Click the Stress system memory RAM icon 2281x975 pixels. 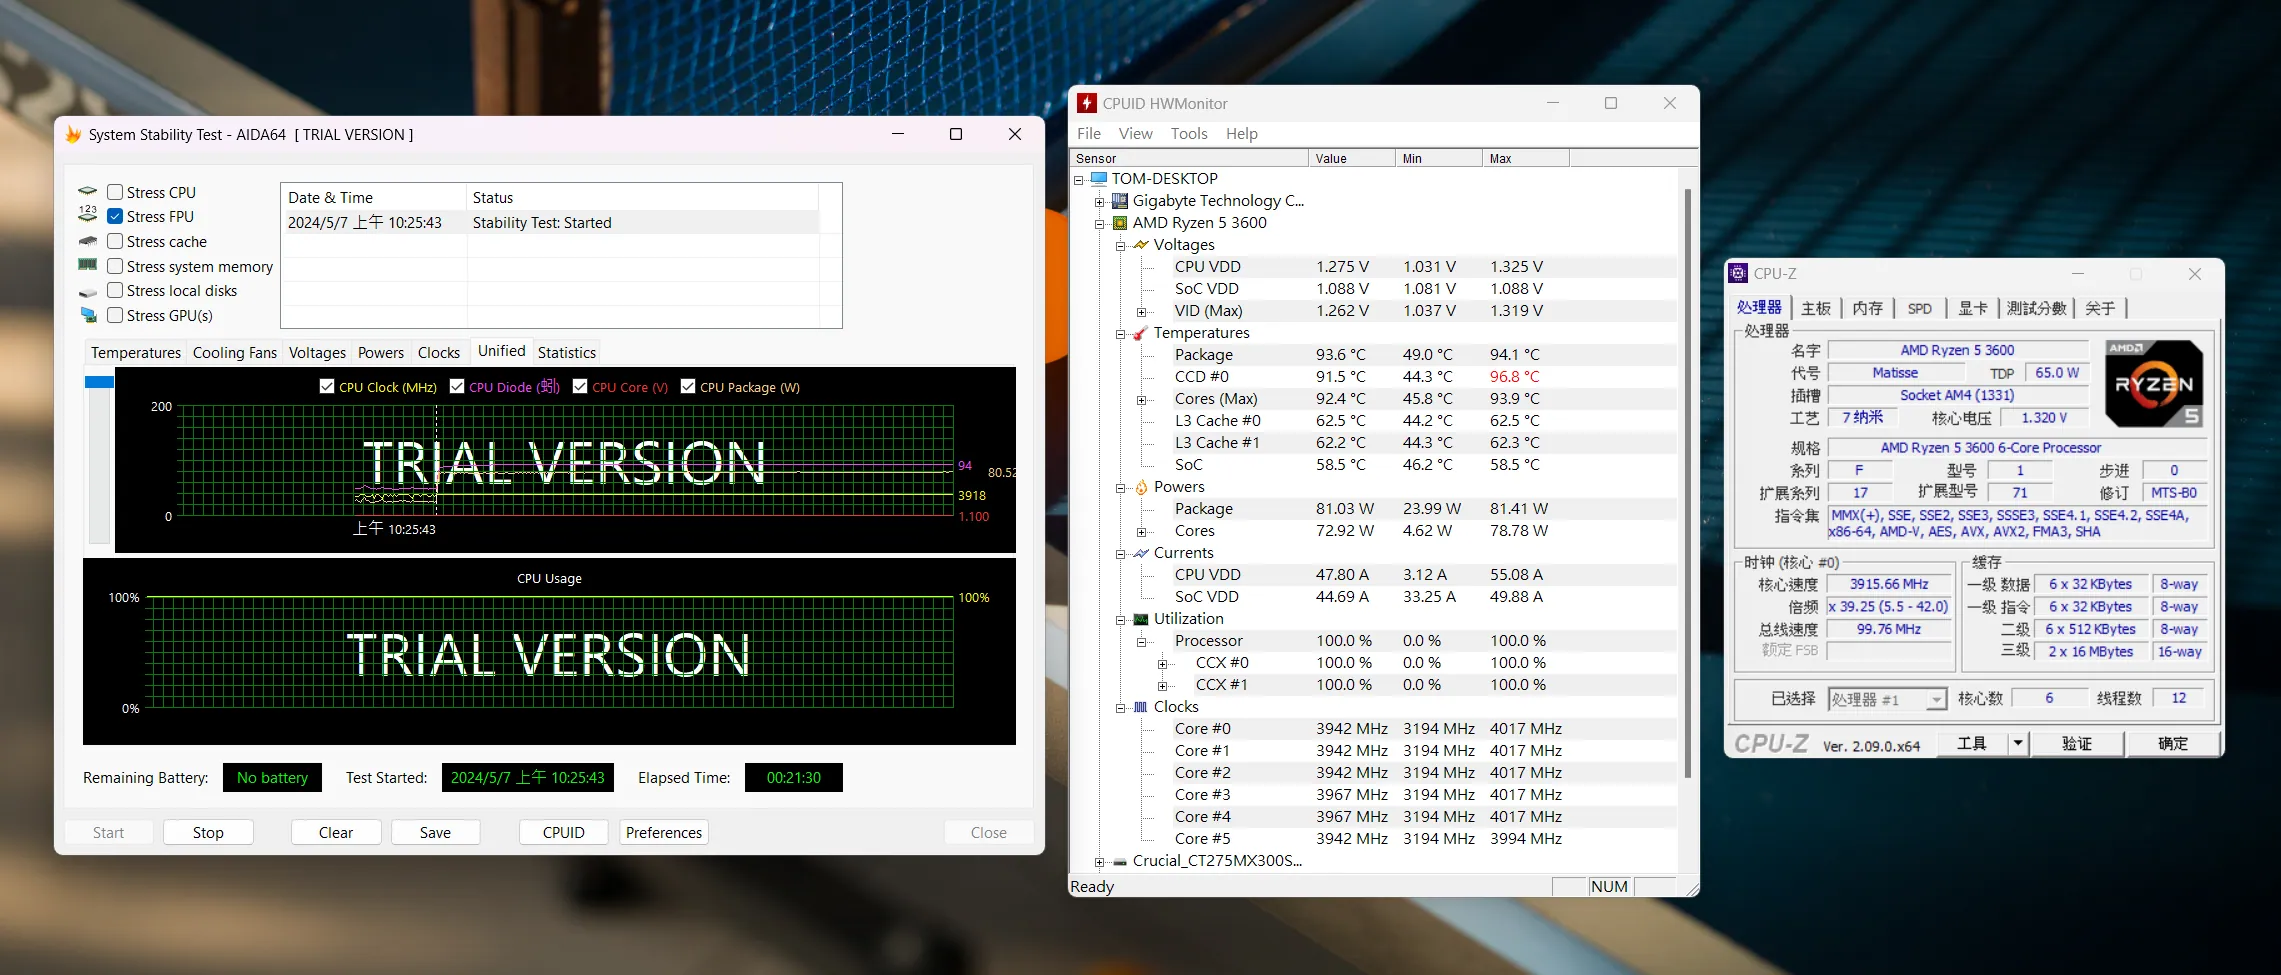[x=88, y=265]
